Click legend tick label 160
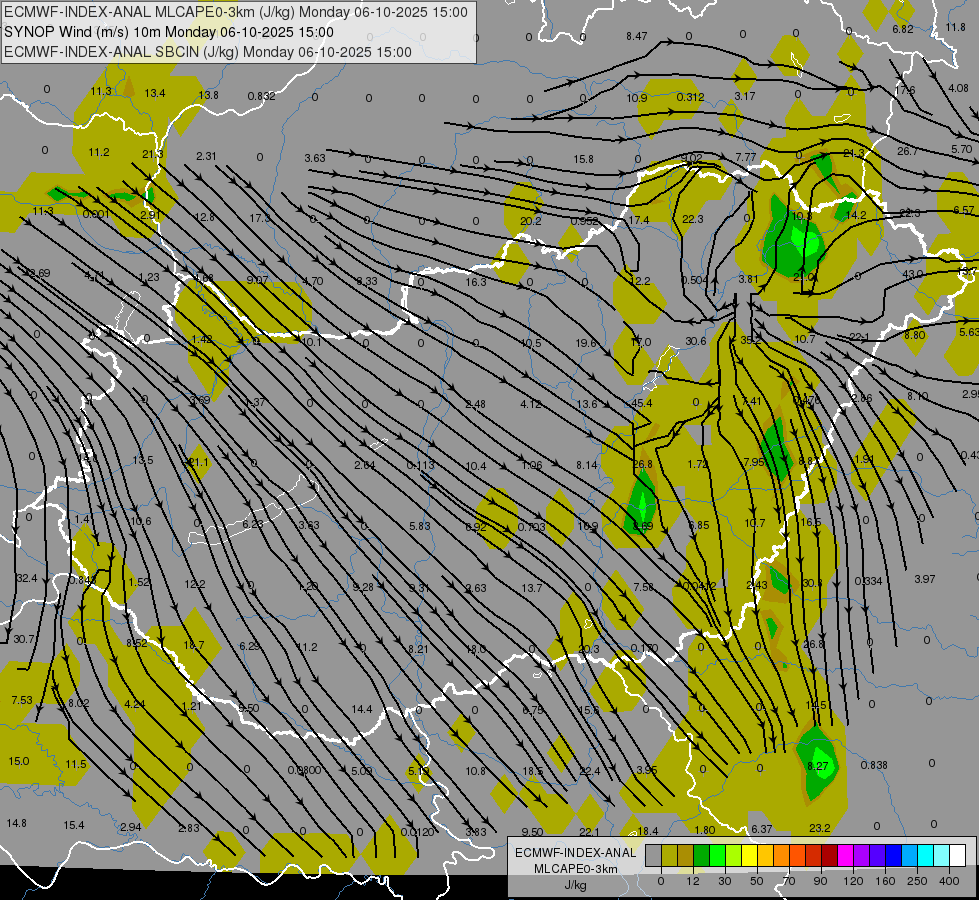 (x=885, y=881)
